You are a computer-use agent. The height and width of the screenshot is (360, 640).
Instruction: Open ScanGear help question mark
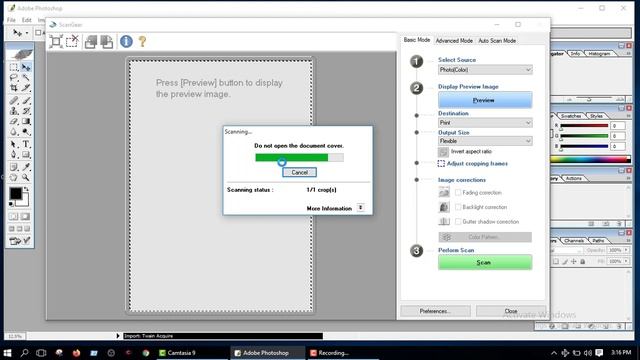pyautogui.click(x=142, y=41)
